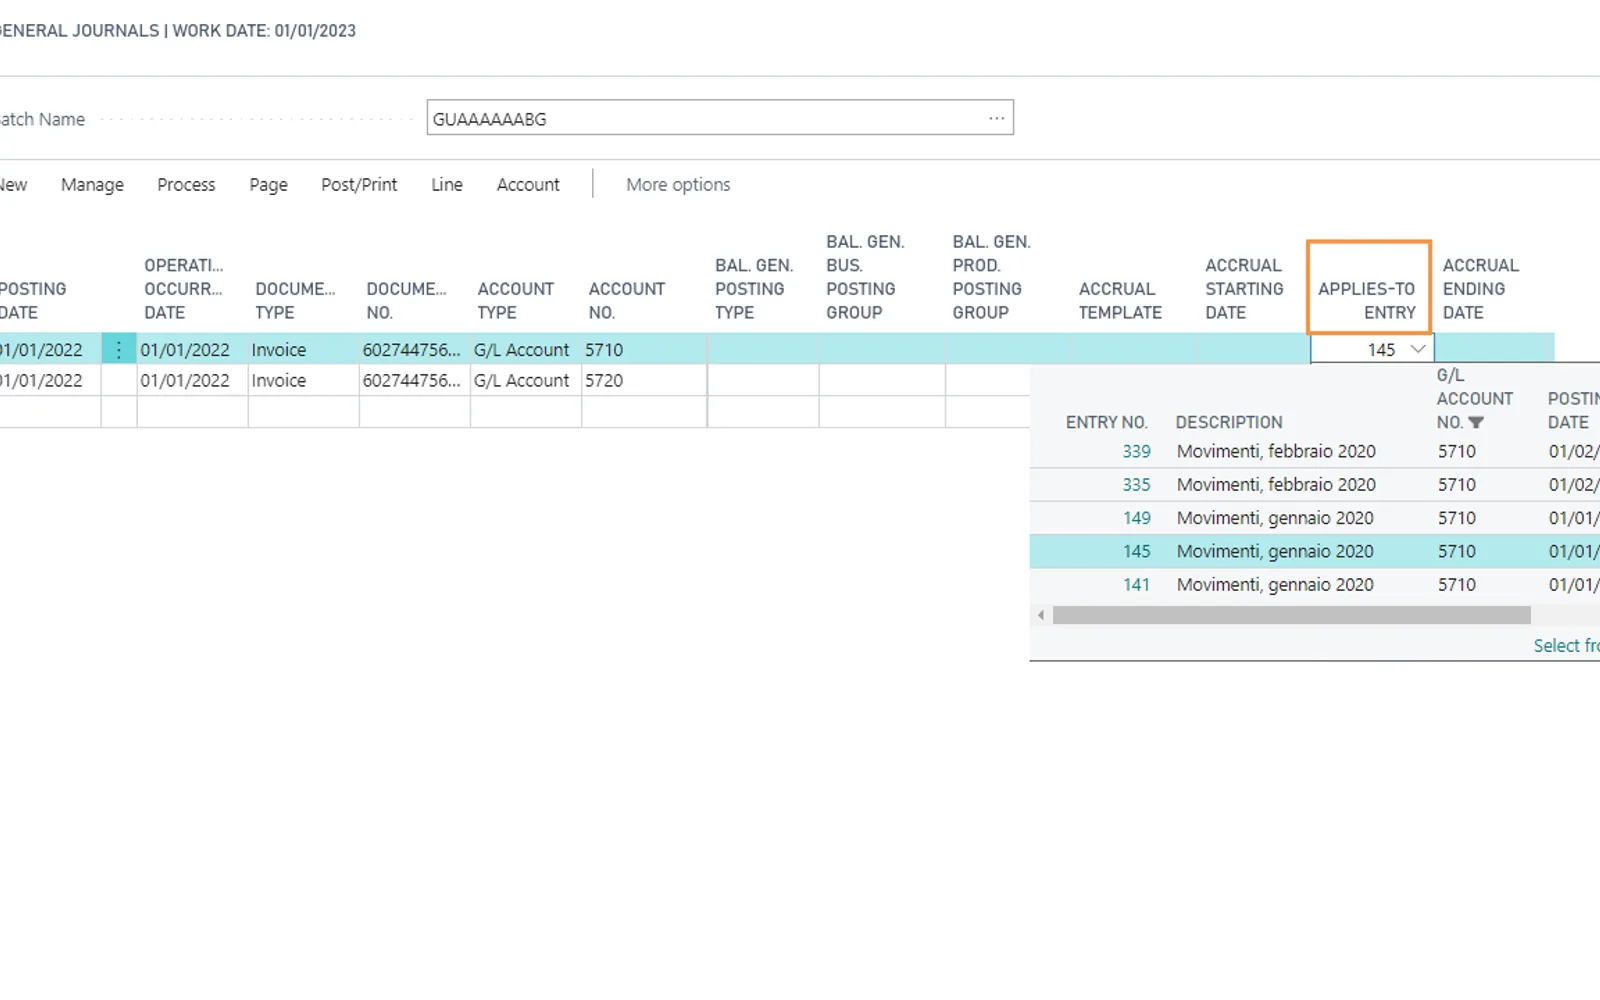This screenshot has width=1600, height=1000.
Task: Expand the Applies-to Entry dropdown arrow
Action: click(x=1417, y=349)
